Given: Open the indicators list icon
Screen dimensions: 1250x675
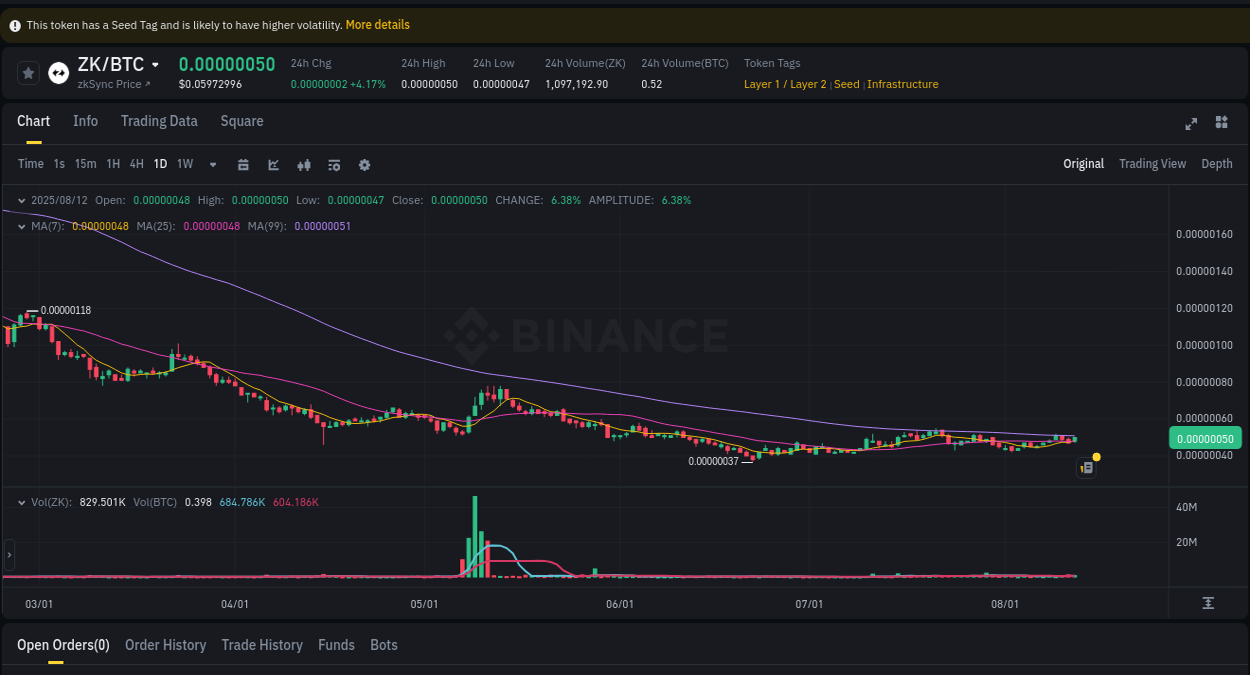Looking at the screenshot, I should pyautogui.click(x=334, y=164).
